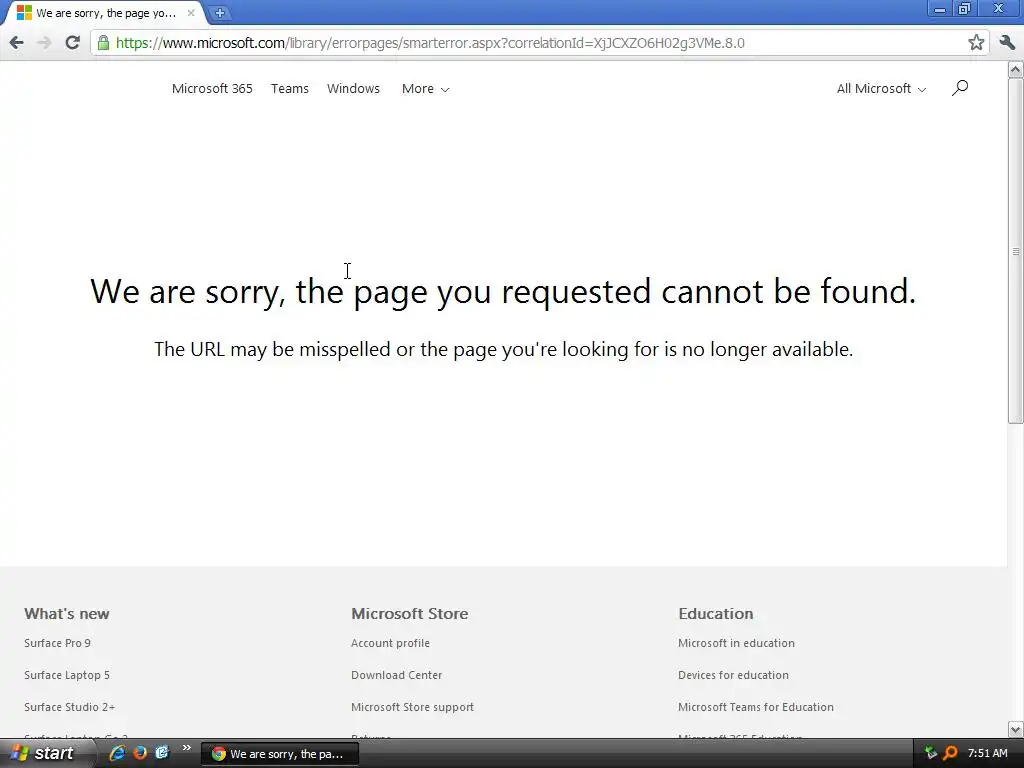Open Microsoft 365 navigation link
Screen dimensions: 1024x768
point(212,89)
